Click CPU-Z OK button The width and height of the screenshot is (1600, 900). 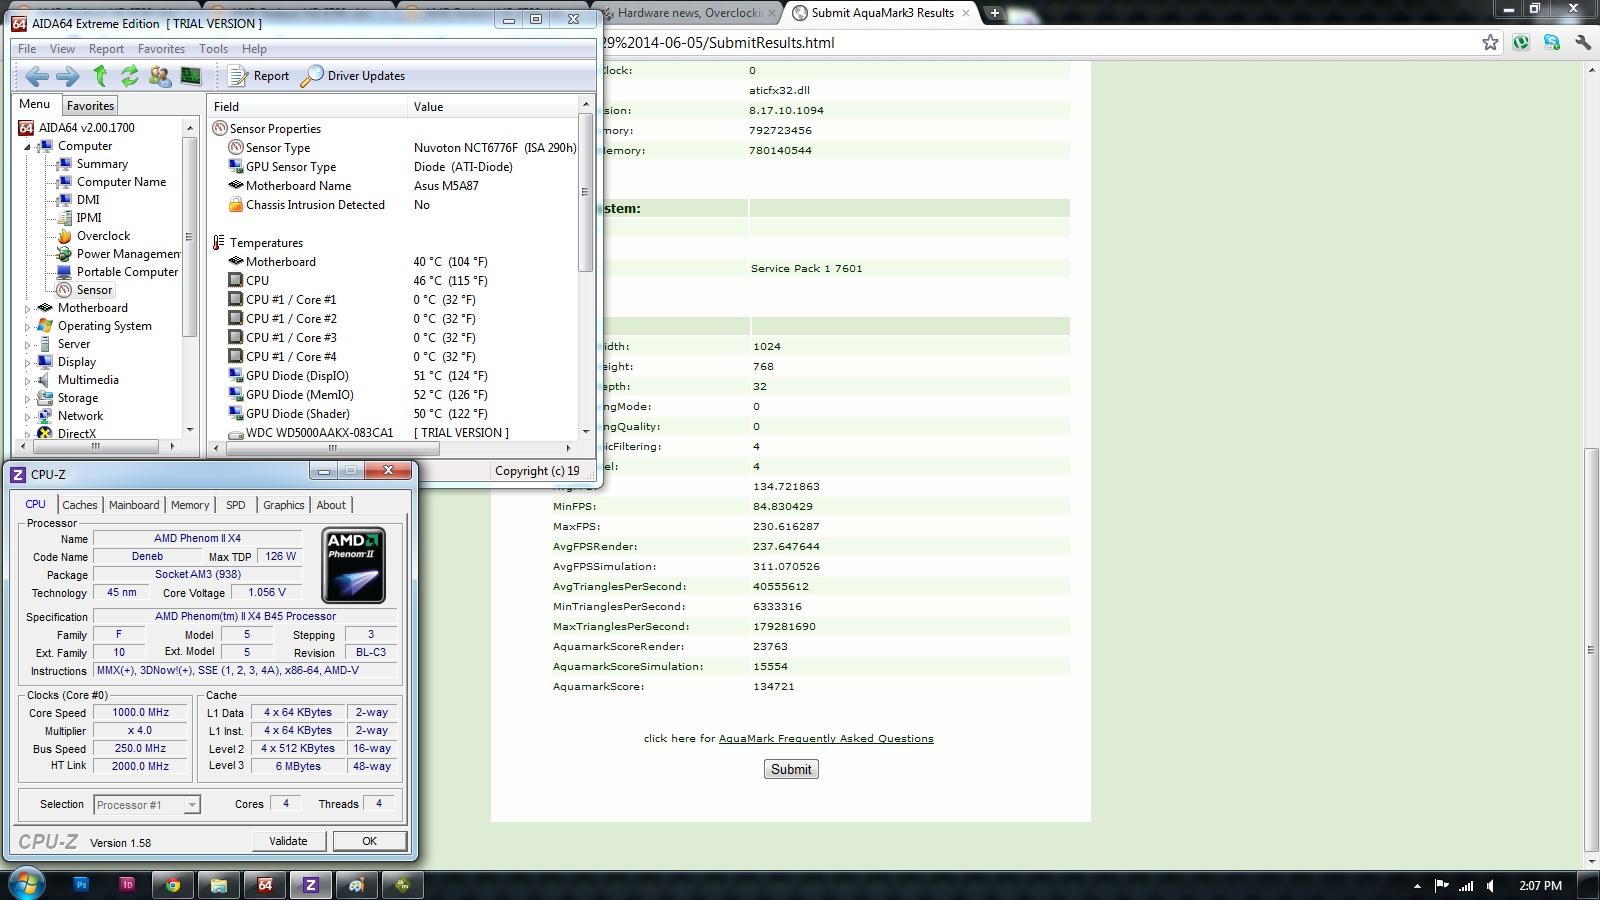369,841
